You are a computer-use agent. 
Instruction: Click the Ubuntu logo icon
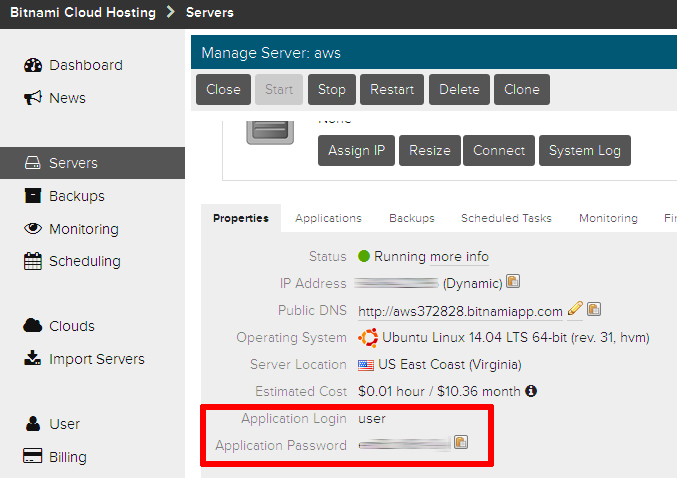368,337
